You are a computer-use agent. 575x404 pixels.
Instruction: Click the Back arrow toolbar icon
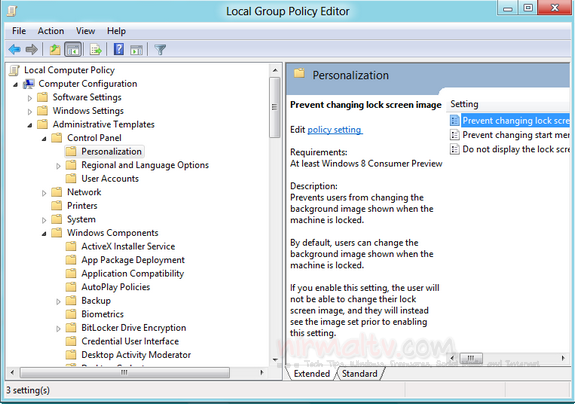15,49
